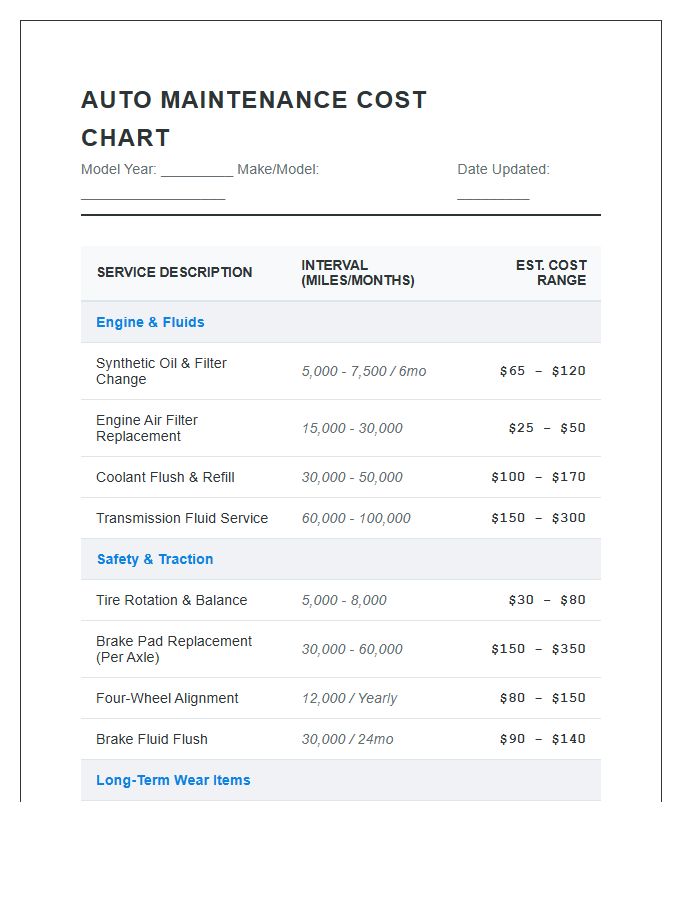Click the '$25 – $50' cost cell
The image size is (700, 900).
point(547,428)
